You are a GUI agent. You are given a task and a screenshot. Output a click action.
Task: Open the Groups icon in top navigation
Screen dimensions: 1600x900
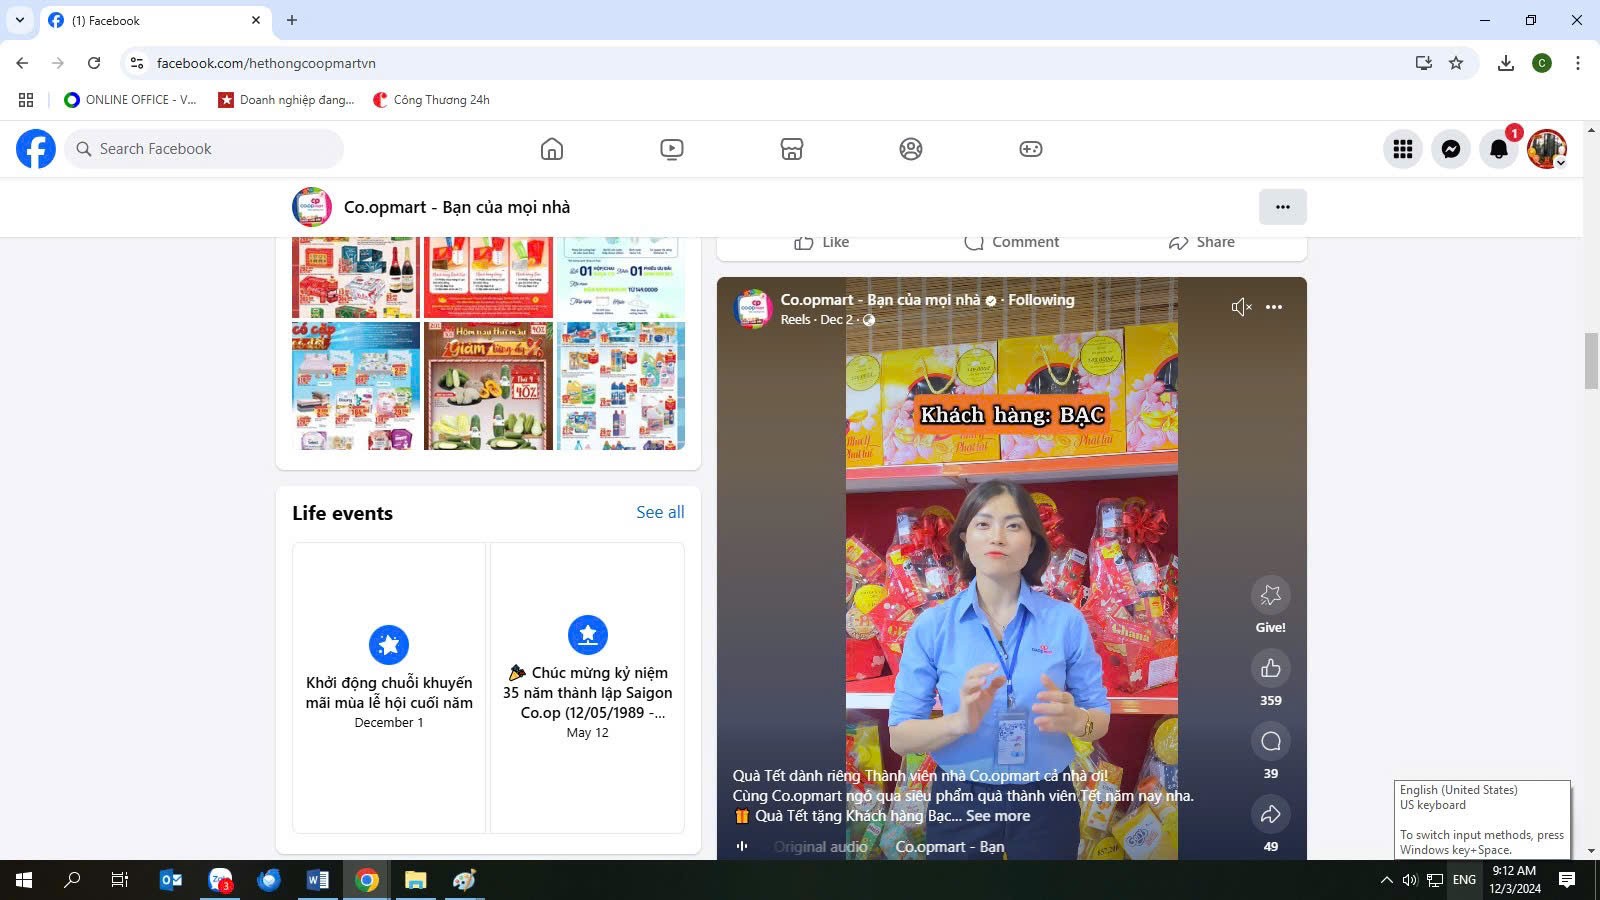click(x=911, y=149)
